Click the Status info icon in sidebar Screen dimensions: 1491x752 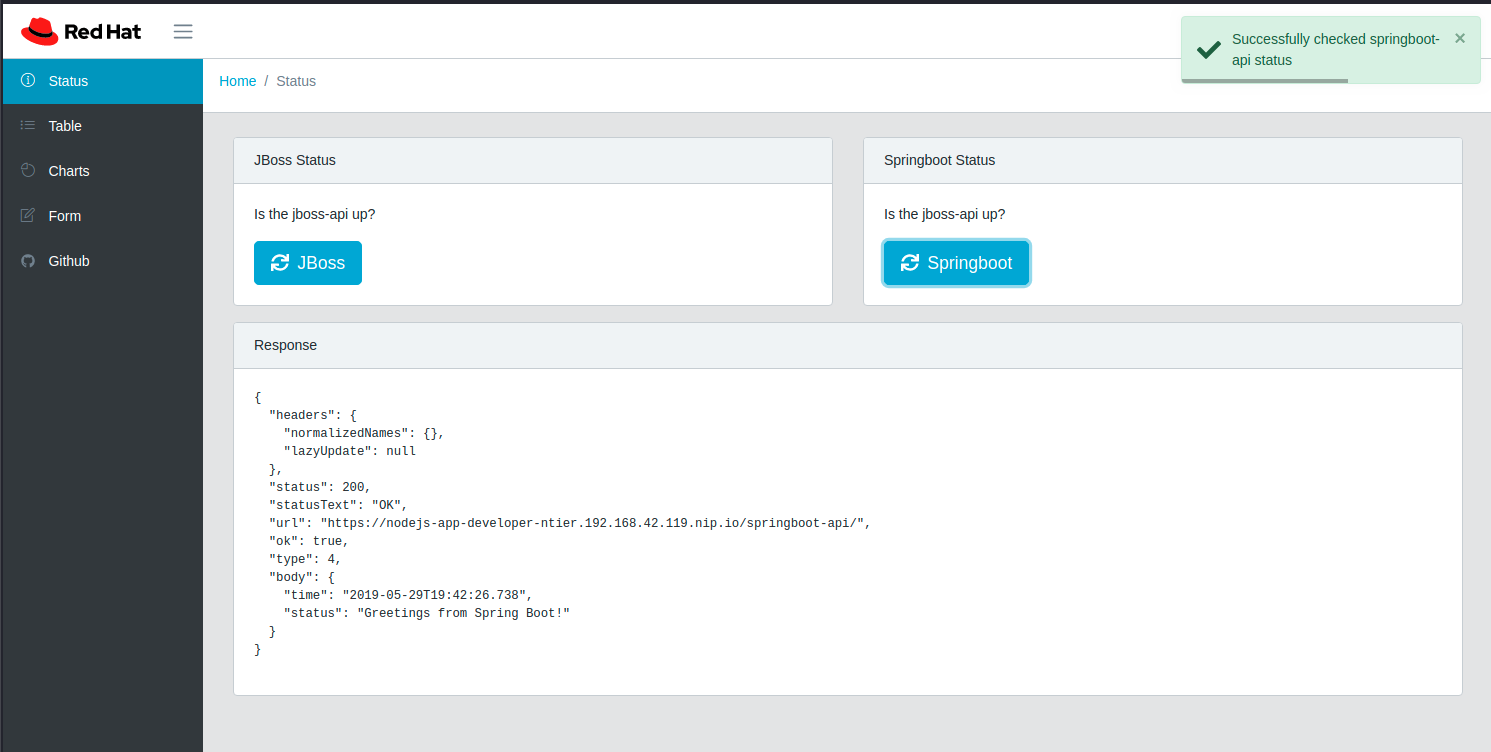pos(28,80)
